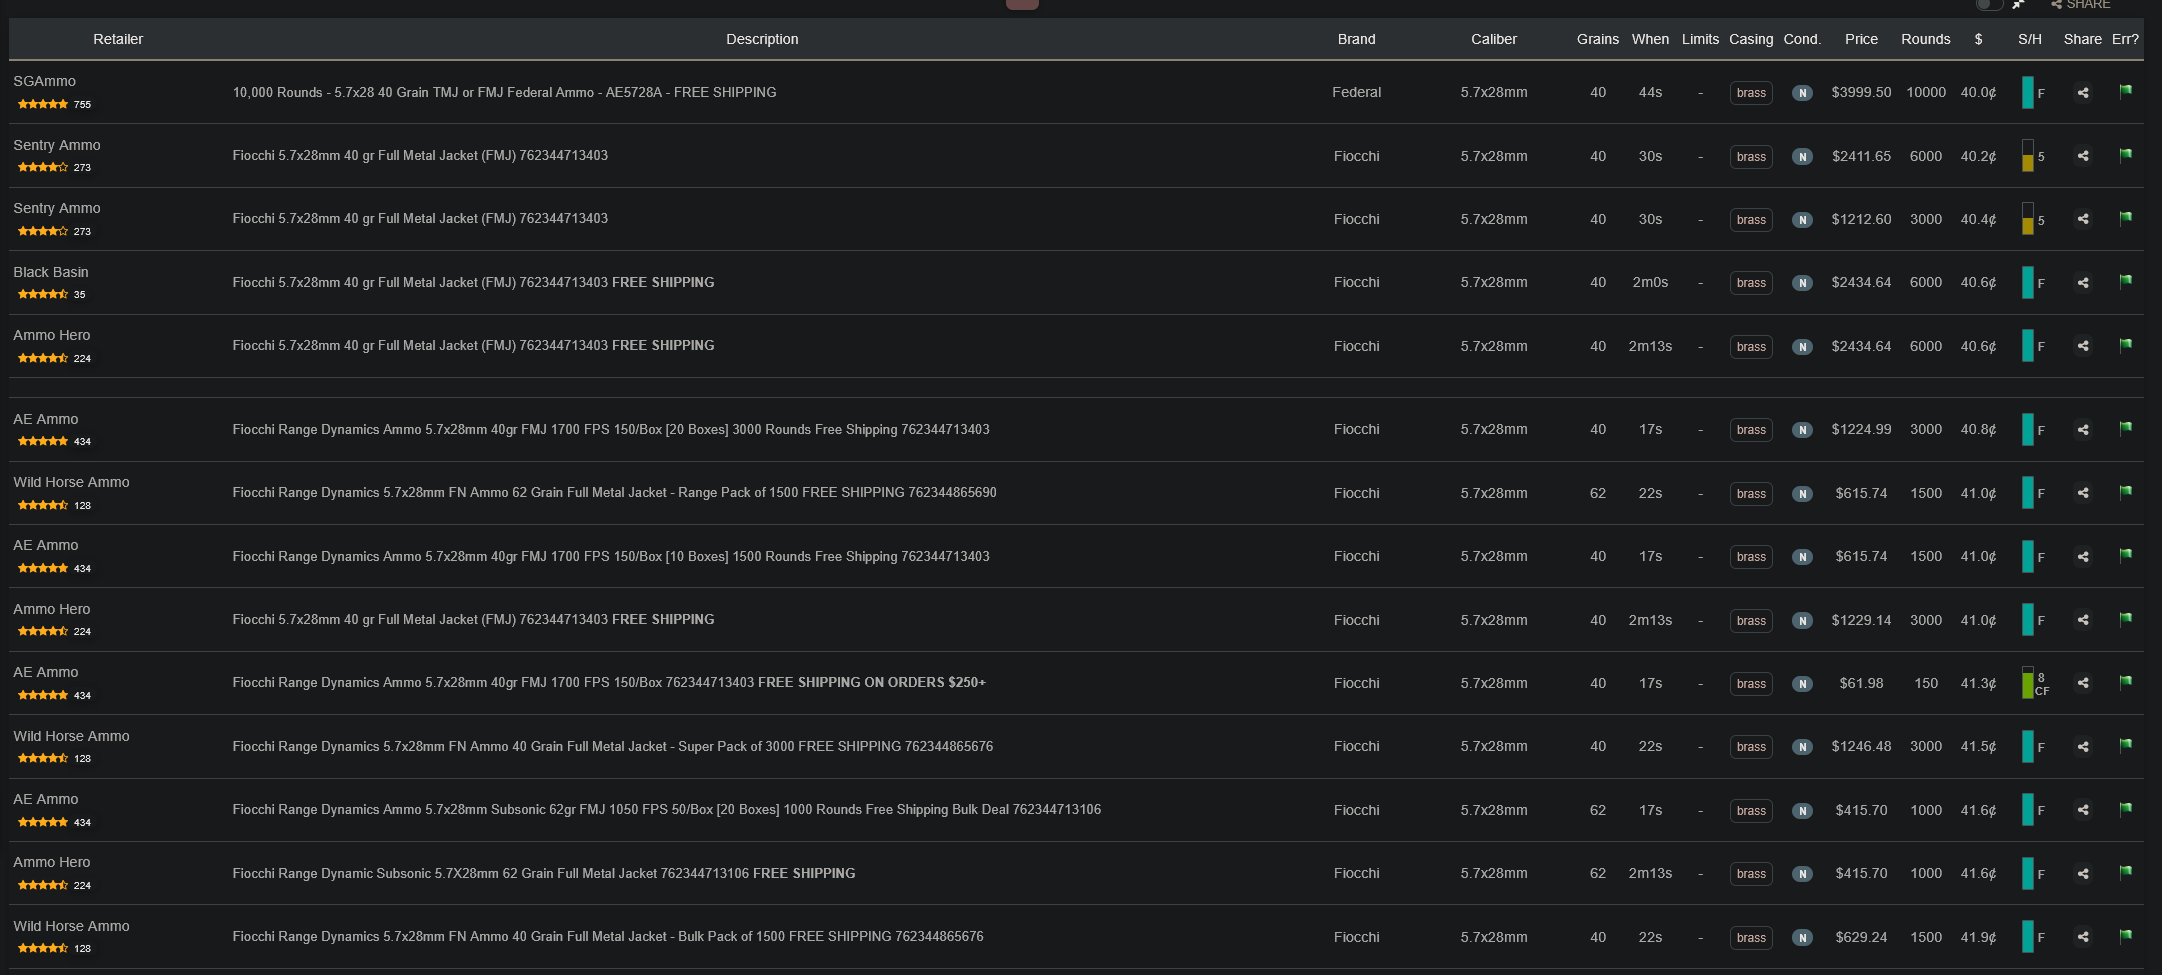Open the Range Pack of 1500 listing
2162x975 pixels.
click(x=614, y=492)
